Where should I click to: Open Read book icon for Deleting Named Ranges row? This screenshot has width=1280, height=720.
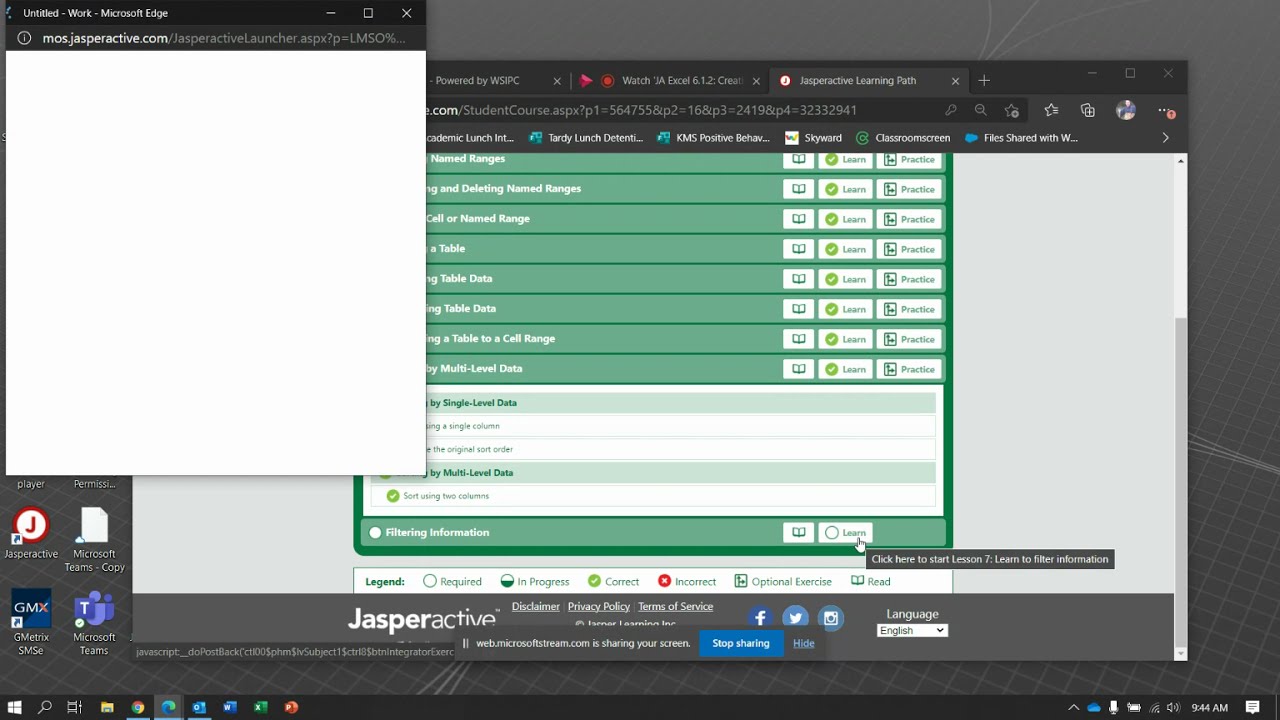point(798,189)
